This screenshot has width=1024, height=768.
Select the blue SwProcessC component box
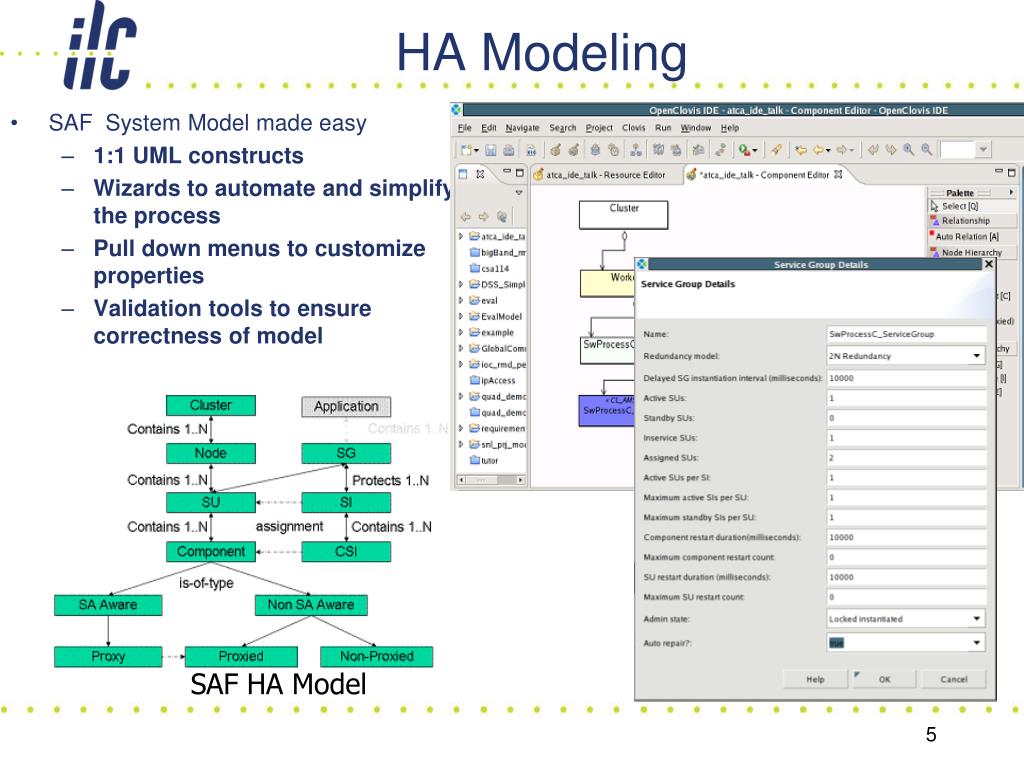pos(607,411)
